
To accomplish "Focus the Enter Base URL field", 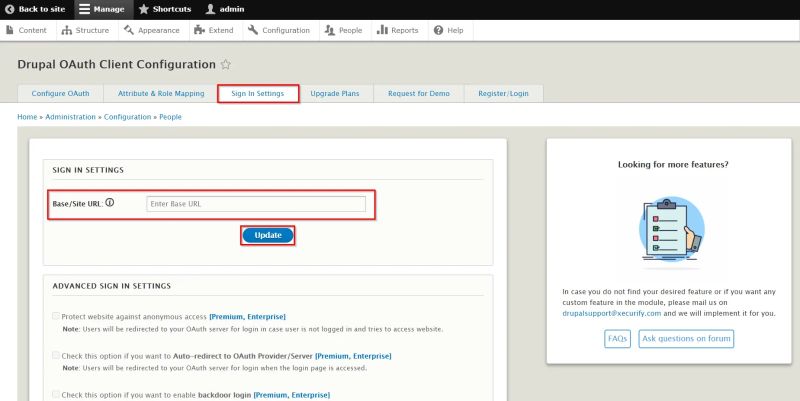I will click(x=256, y=204).
